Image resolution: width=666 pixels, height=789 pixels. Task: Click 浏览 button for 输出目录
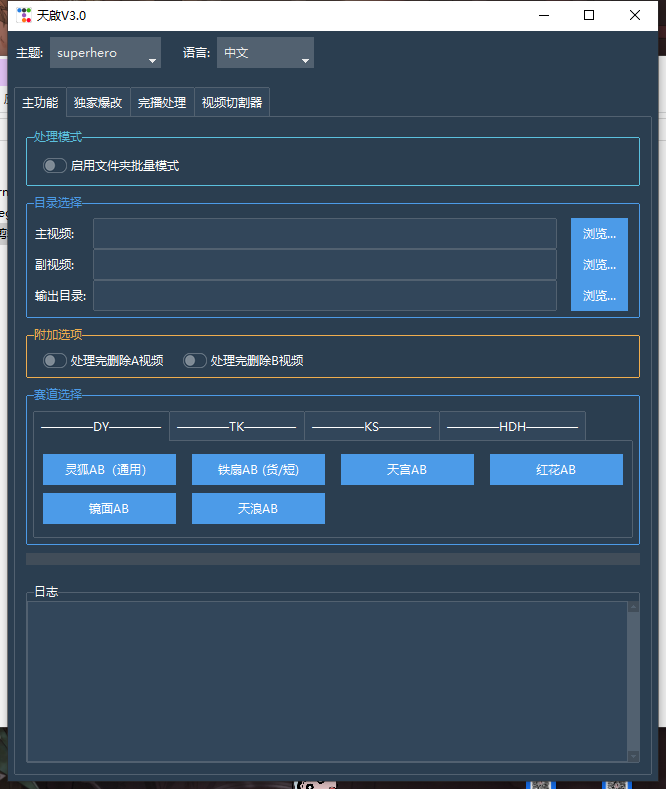click(x=599, y=296)
